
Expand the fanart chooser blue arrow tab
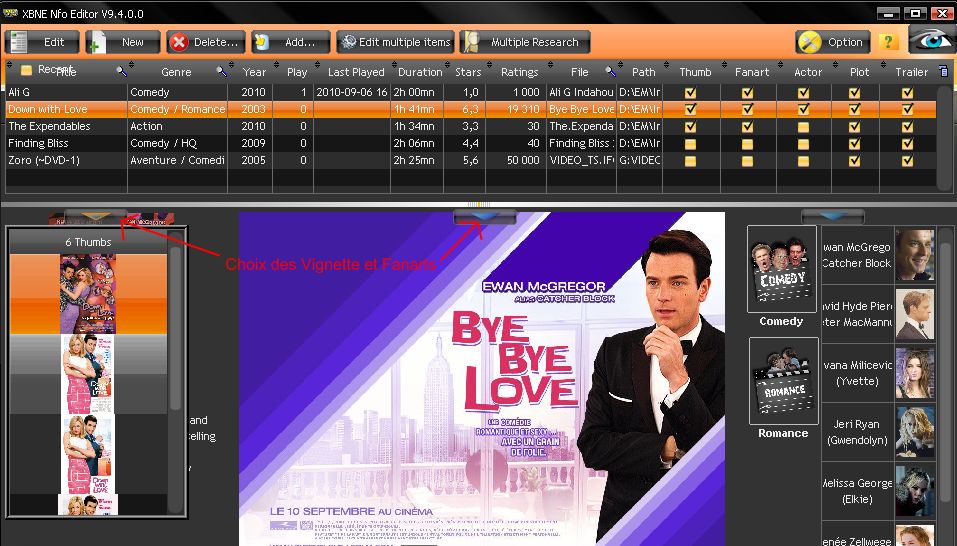485,217
